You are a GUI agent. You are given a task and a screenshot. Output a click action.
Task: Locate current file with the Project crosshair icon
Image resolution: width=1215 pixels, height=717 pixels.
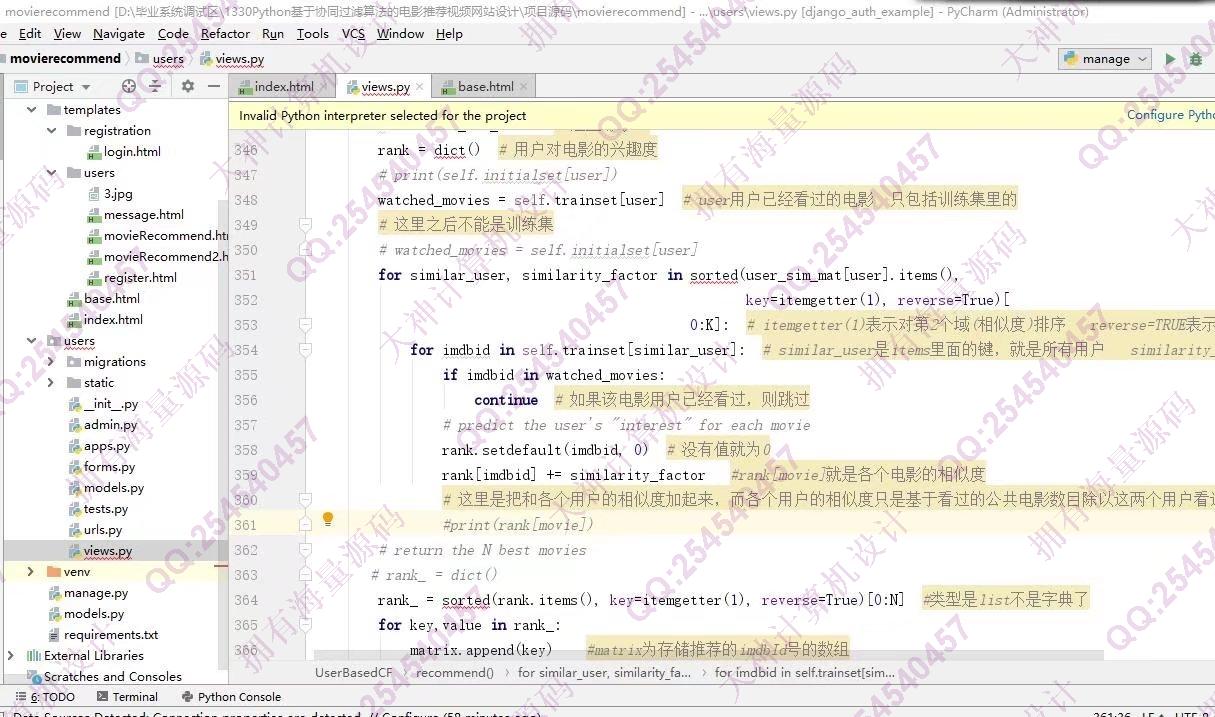[x=129, y=87]
